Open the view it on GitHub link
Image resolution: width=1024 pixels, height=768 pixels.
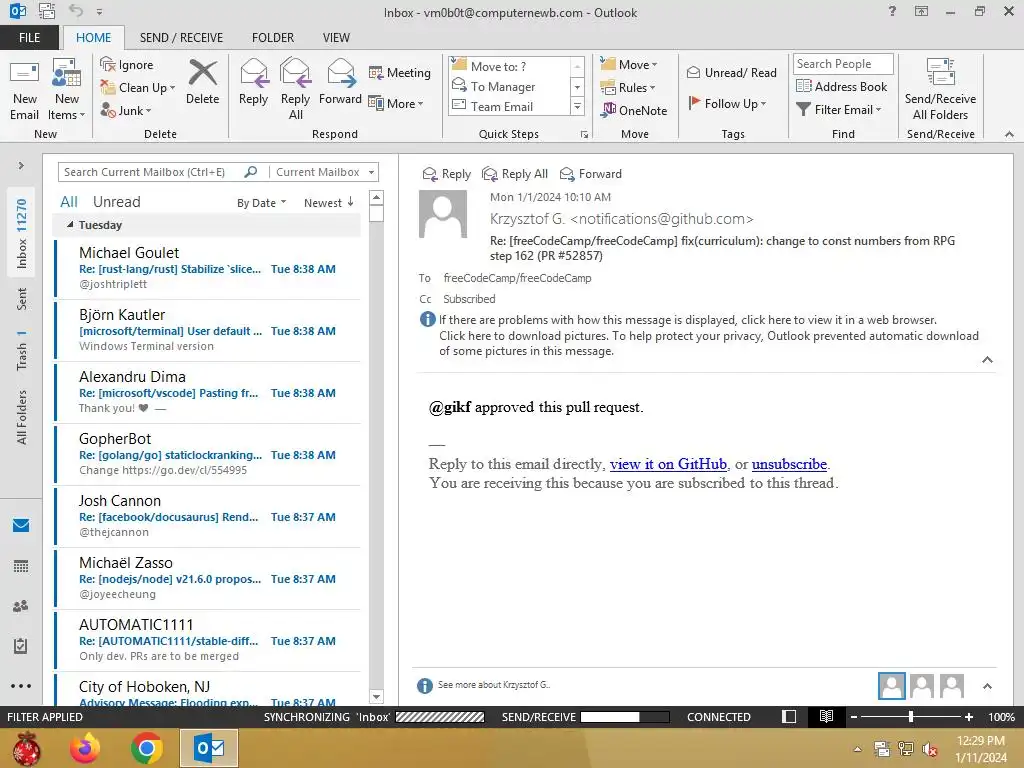coord(668,464)
